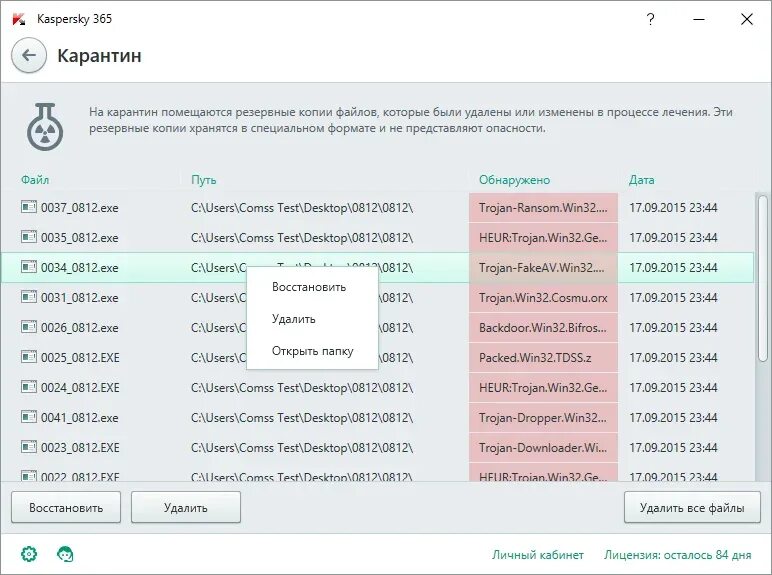The height and width of the screenshot is (575, 772).
Task: Select the 0041_0812.exe row
Action: [80, 418]
